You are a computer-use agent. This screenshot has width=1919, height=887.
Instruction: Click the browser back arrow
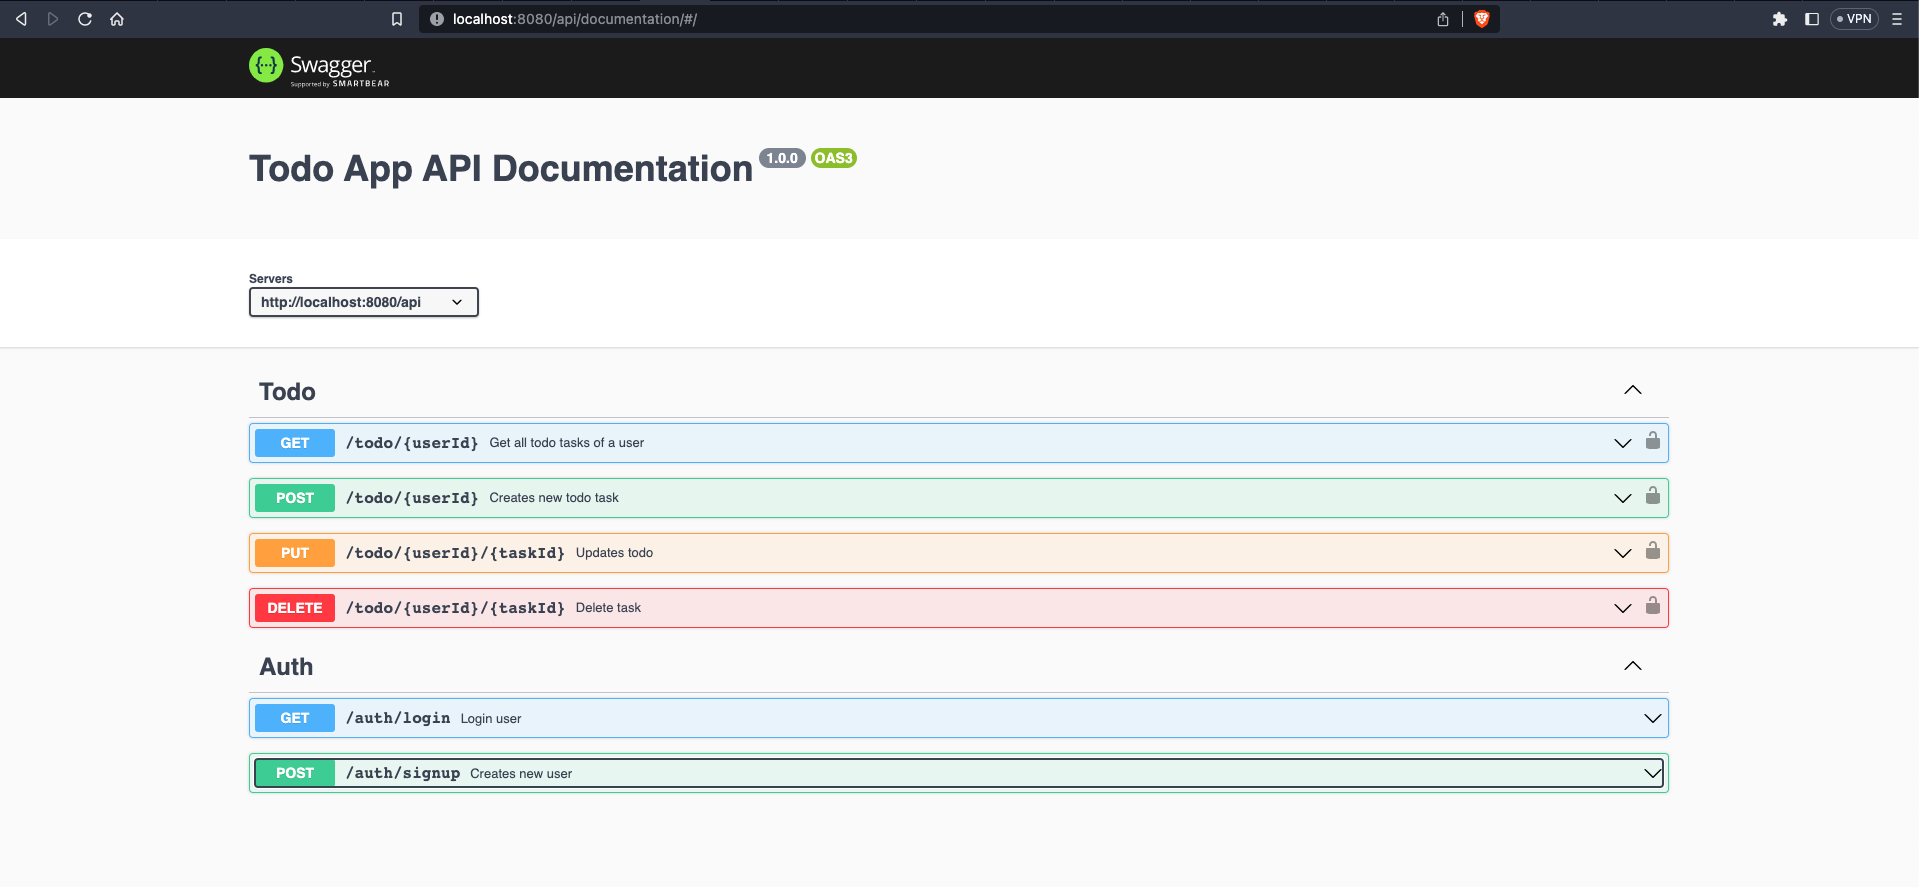[x=21, y=19]
